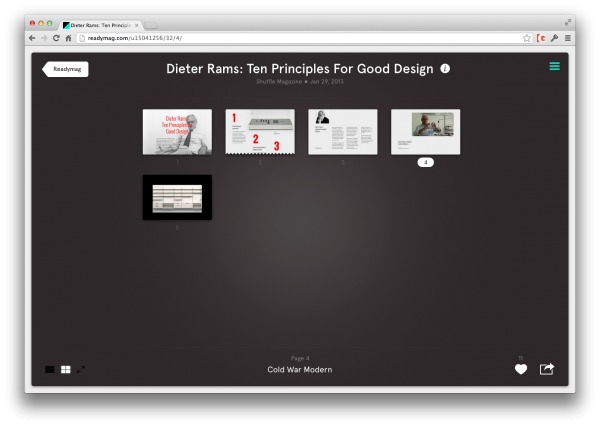This screenshot has height=427, width=600.
Task: Bookmark the page with the star icon
Action: pyautogui.click(x=527, y=38)
